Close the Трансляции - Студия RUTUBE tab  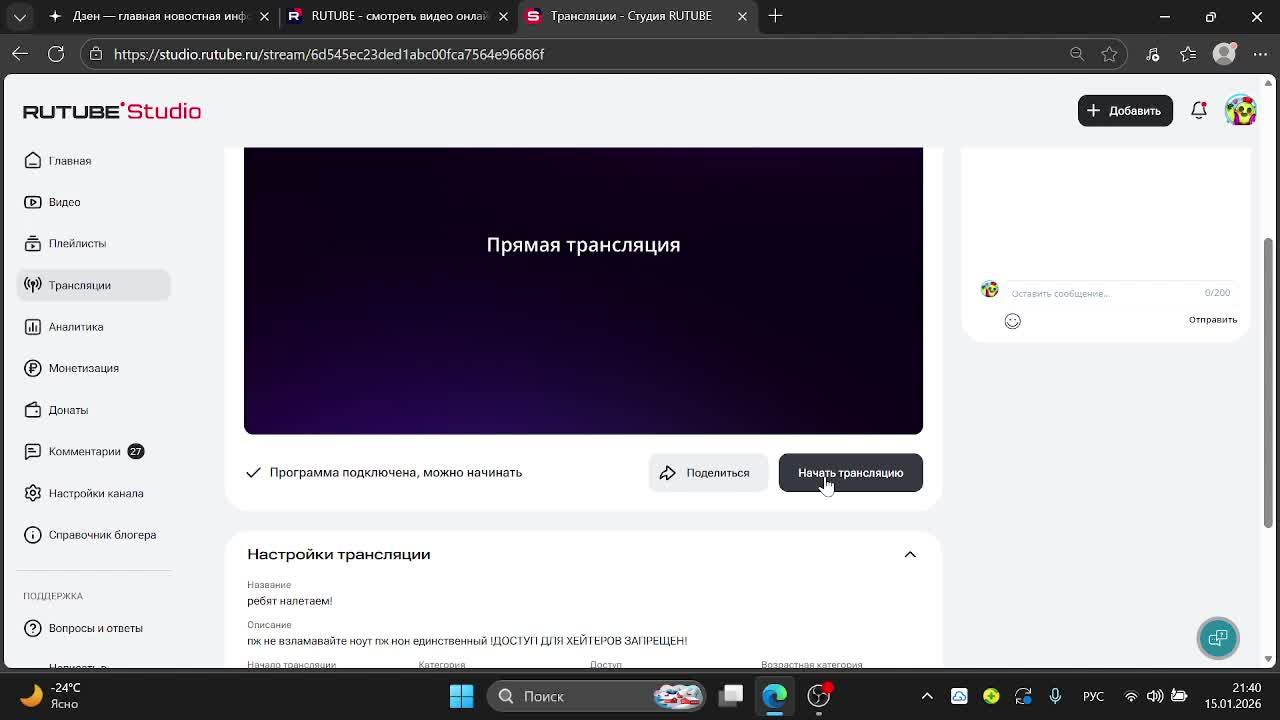click(x=742, y=16)
